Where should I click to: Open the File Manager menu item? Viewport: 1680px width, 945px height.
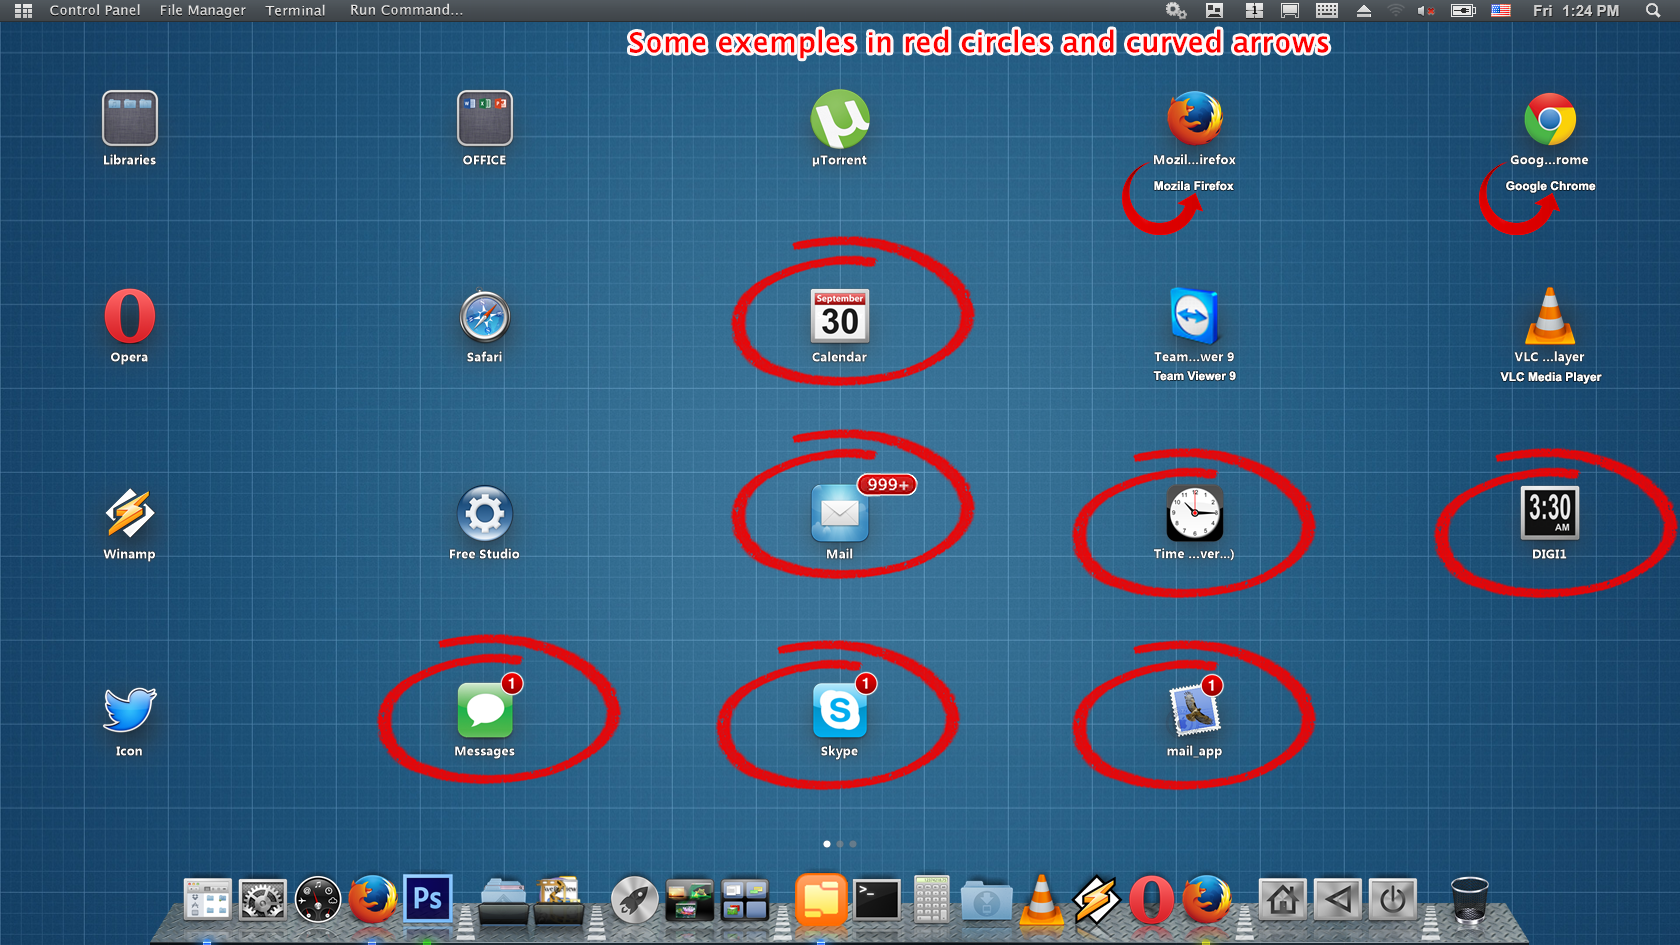[203, 10]
